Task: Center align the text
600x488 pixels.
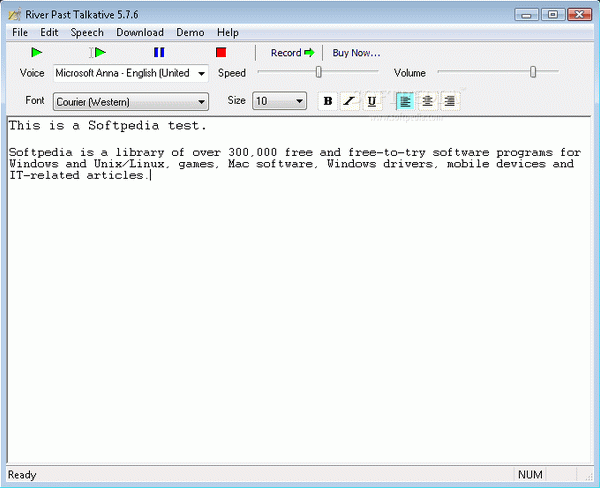Action: point(427,101)
